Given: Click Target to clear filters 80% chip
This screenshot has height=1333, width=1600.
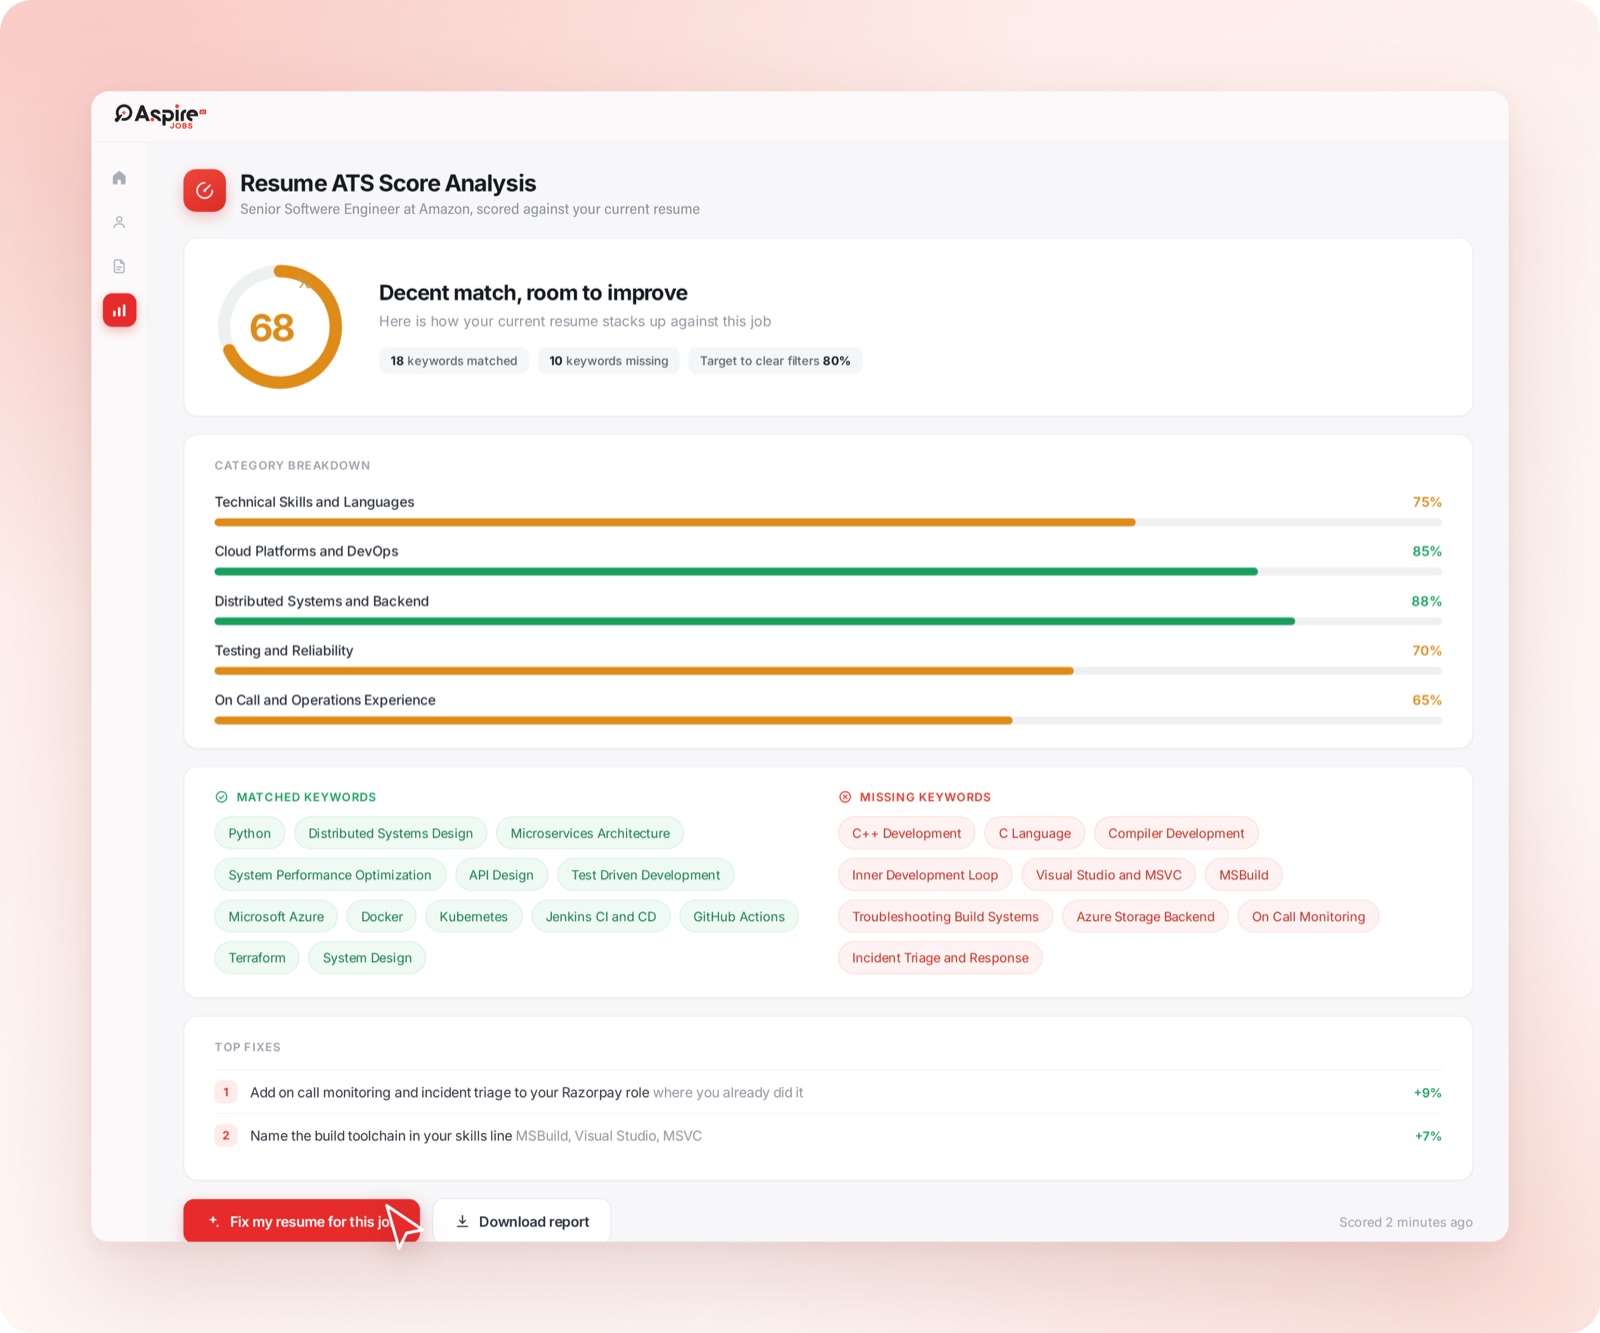Looking at the screenshot, I should coord(775,361).
